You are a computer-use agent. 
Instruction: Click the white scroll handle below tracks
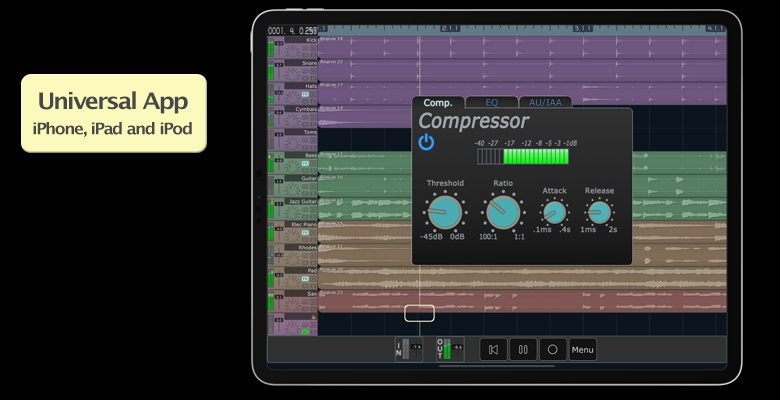pyautogui.click(x=420, y=313)
